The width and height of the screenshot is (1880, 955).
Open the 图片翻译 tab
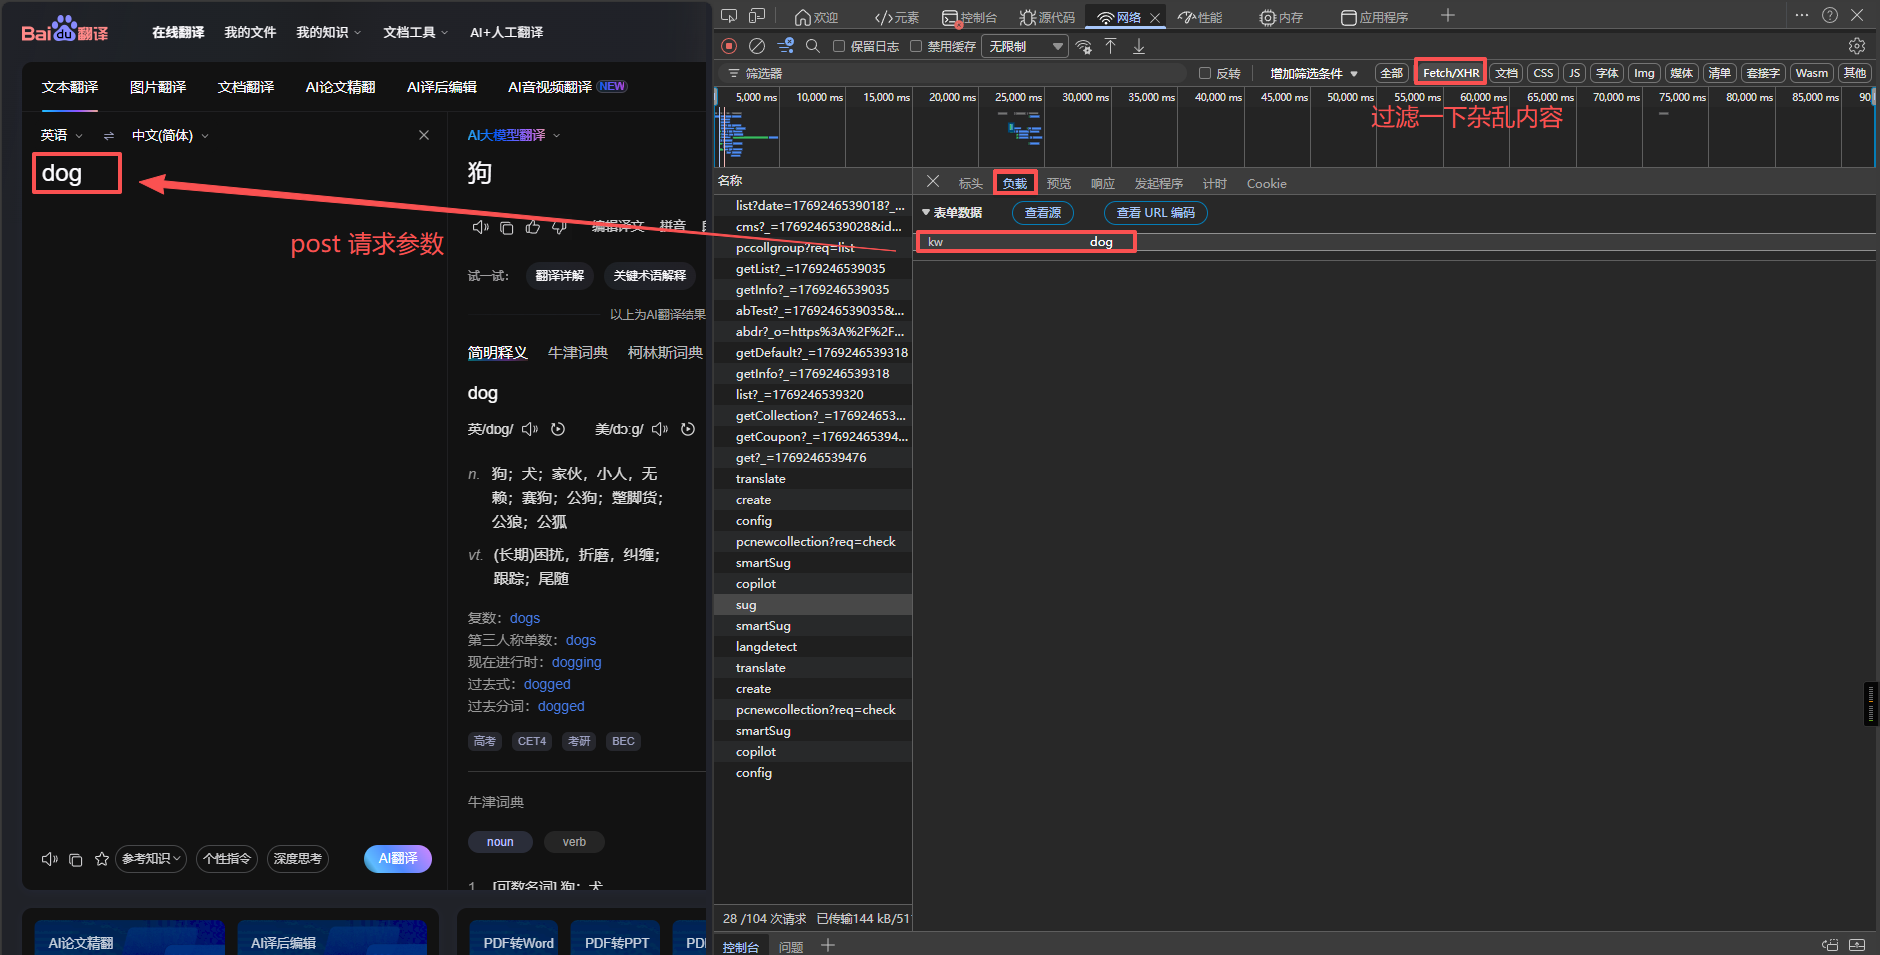point(158,87)
